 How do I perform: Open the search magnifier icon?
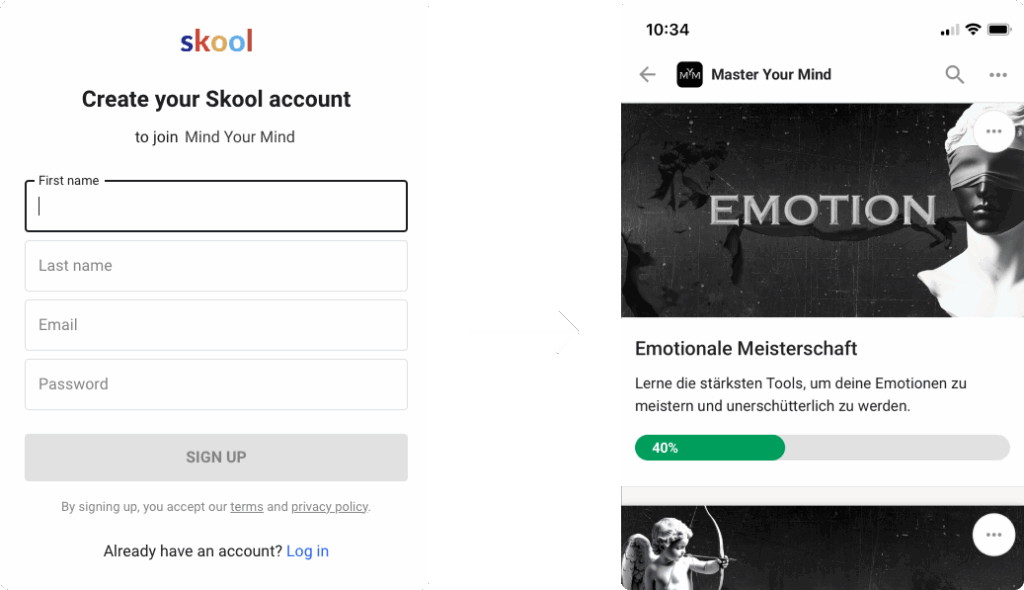click(x=955, y=74)
